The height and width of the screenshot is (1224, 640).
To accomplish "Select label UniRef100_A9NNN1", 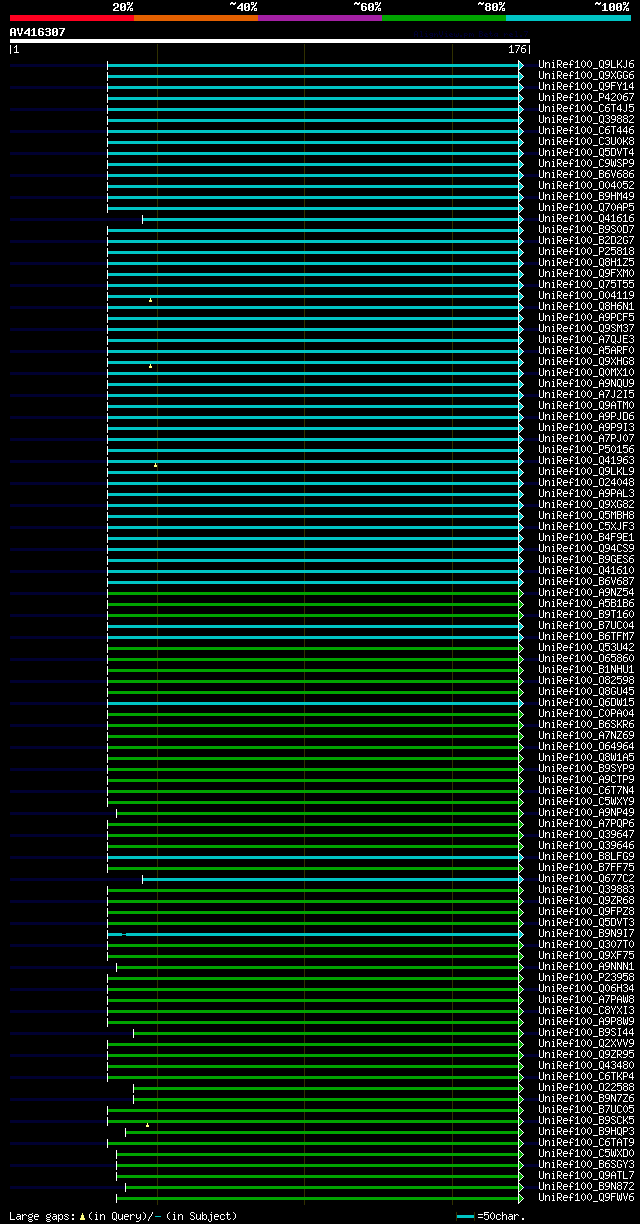I will tap(586, 966).
